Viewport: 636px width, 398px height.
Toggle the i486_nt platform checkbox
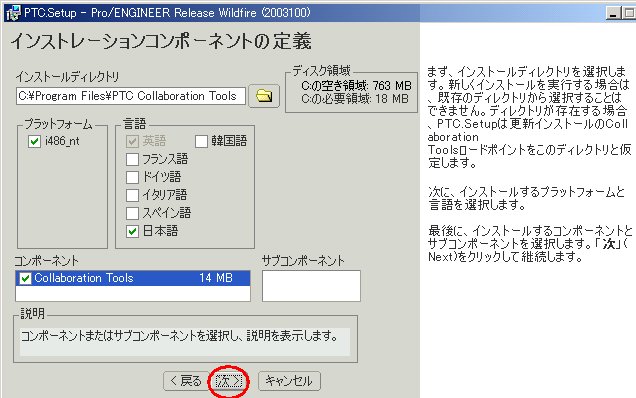[34, 142]
